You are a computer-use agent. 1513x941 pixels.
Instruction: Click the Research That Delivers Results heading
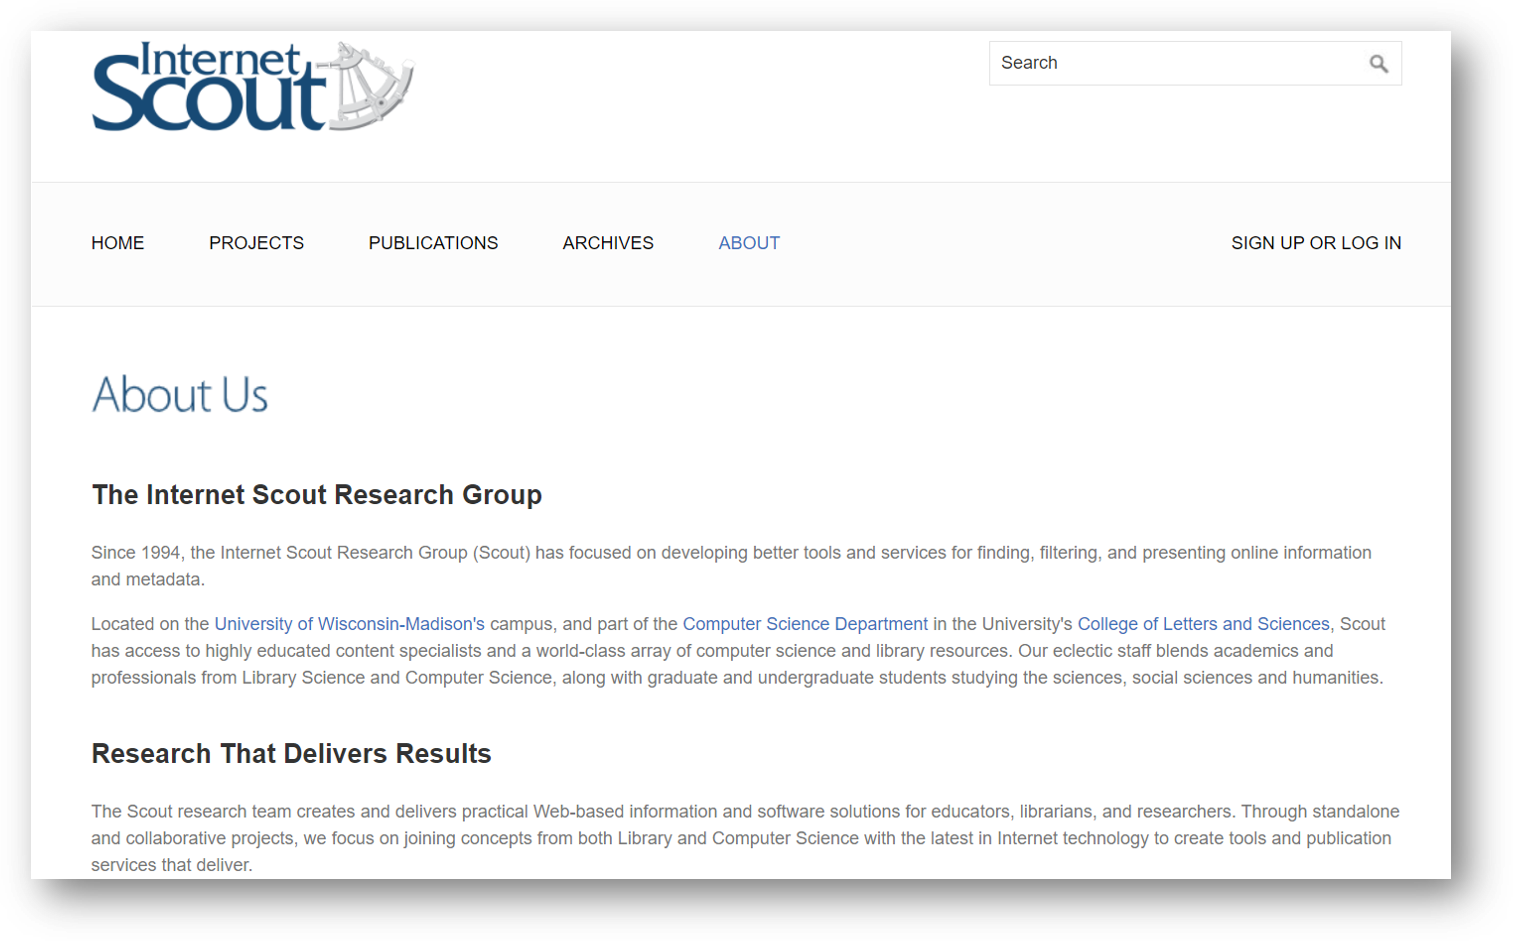click(x=290, y=754)
